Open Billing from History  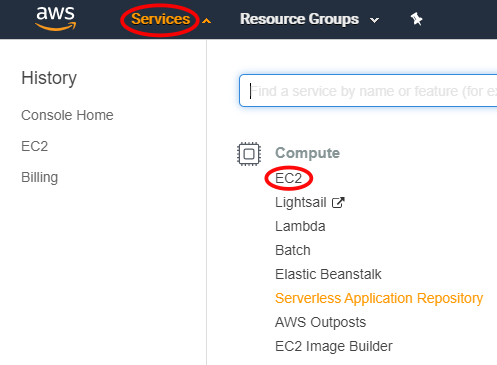40,177
